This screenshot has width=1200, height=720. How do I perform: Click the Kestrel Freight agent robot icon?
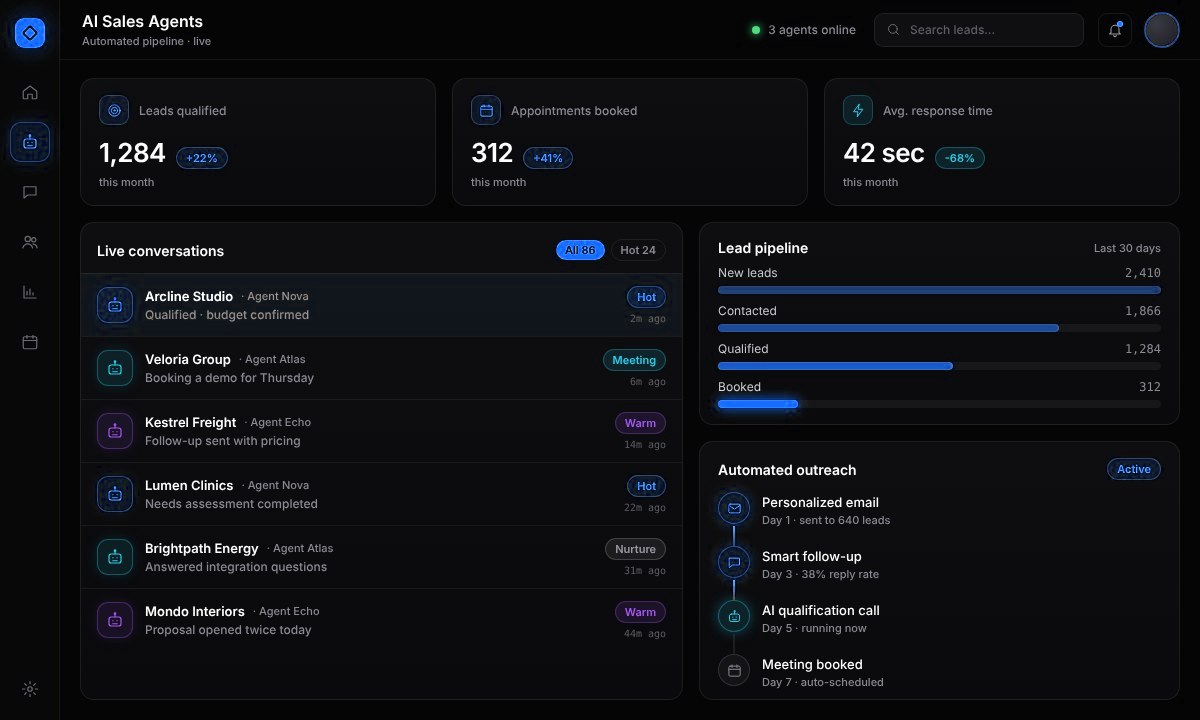[x=115, y=431]
